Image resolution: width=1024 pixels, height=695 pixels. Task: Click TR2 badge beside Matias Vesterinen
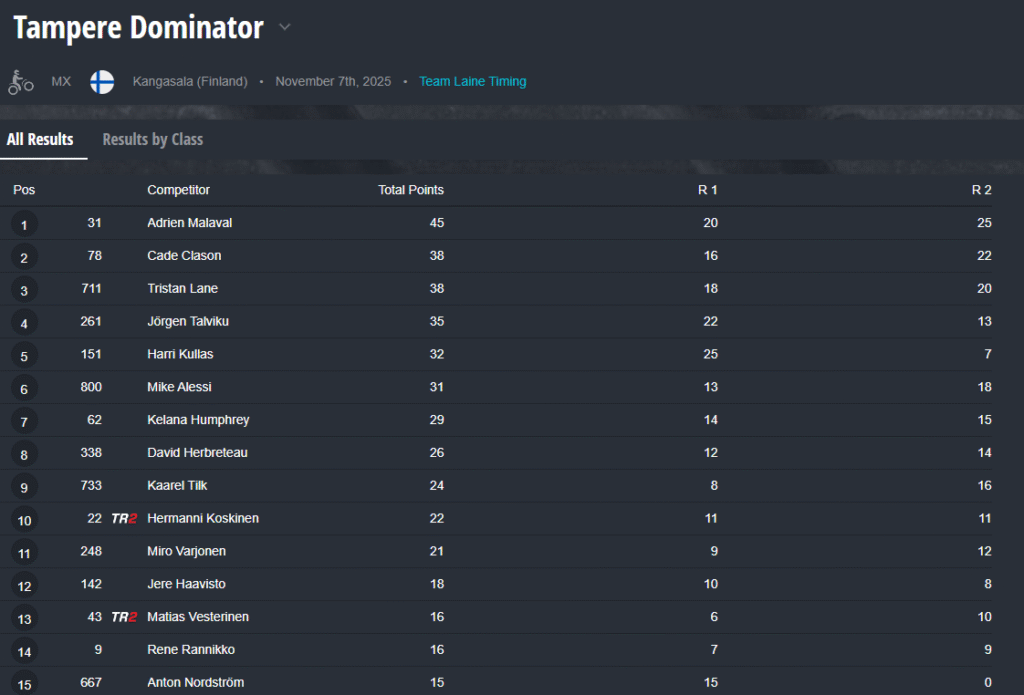click(124, 617)
